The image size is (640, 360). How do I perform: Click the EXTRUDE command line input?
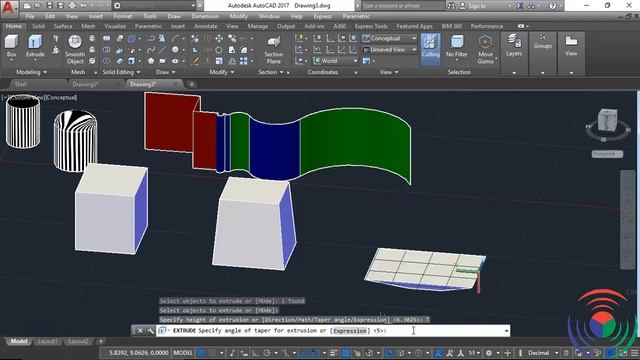click(x=334, y=331)
